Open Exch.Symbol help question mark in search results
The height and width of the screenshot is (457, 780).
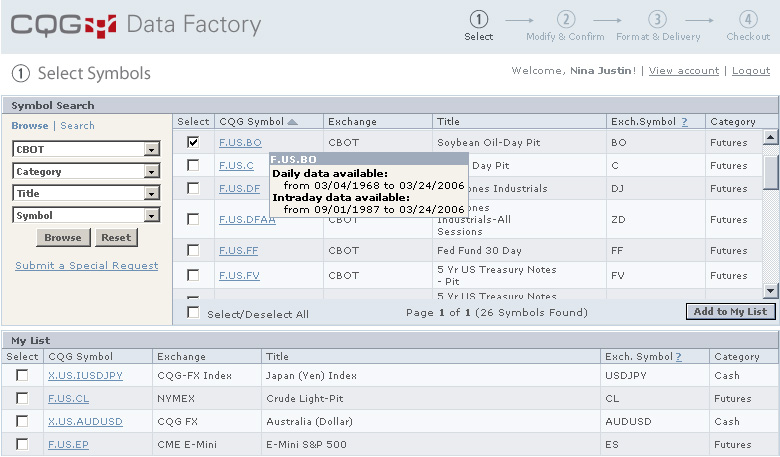(x=684, y=121)
